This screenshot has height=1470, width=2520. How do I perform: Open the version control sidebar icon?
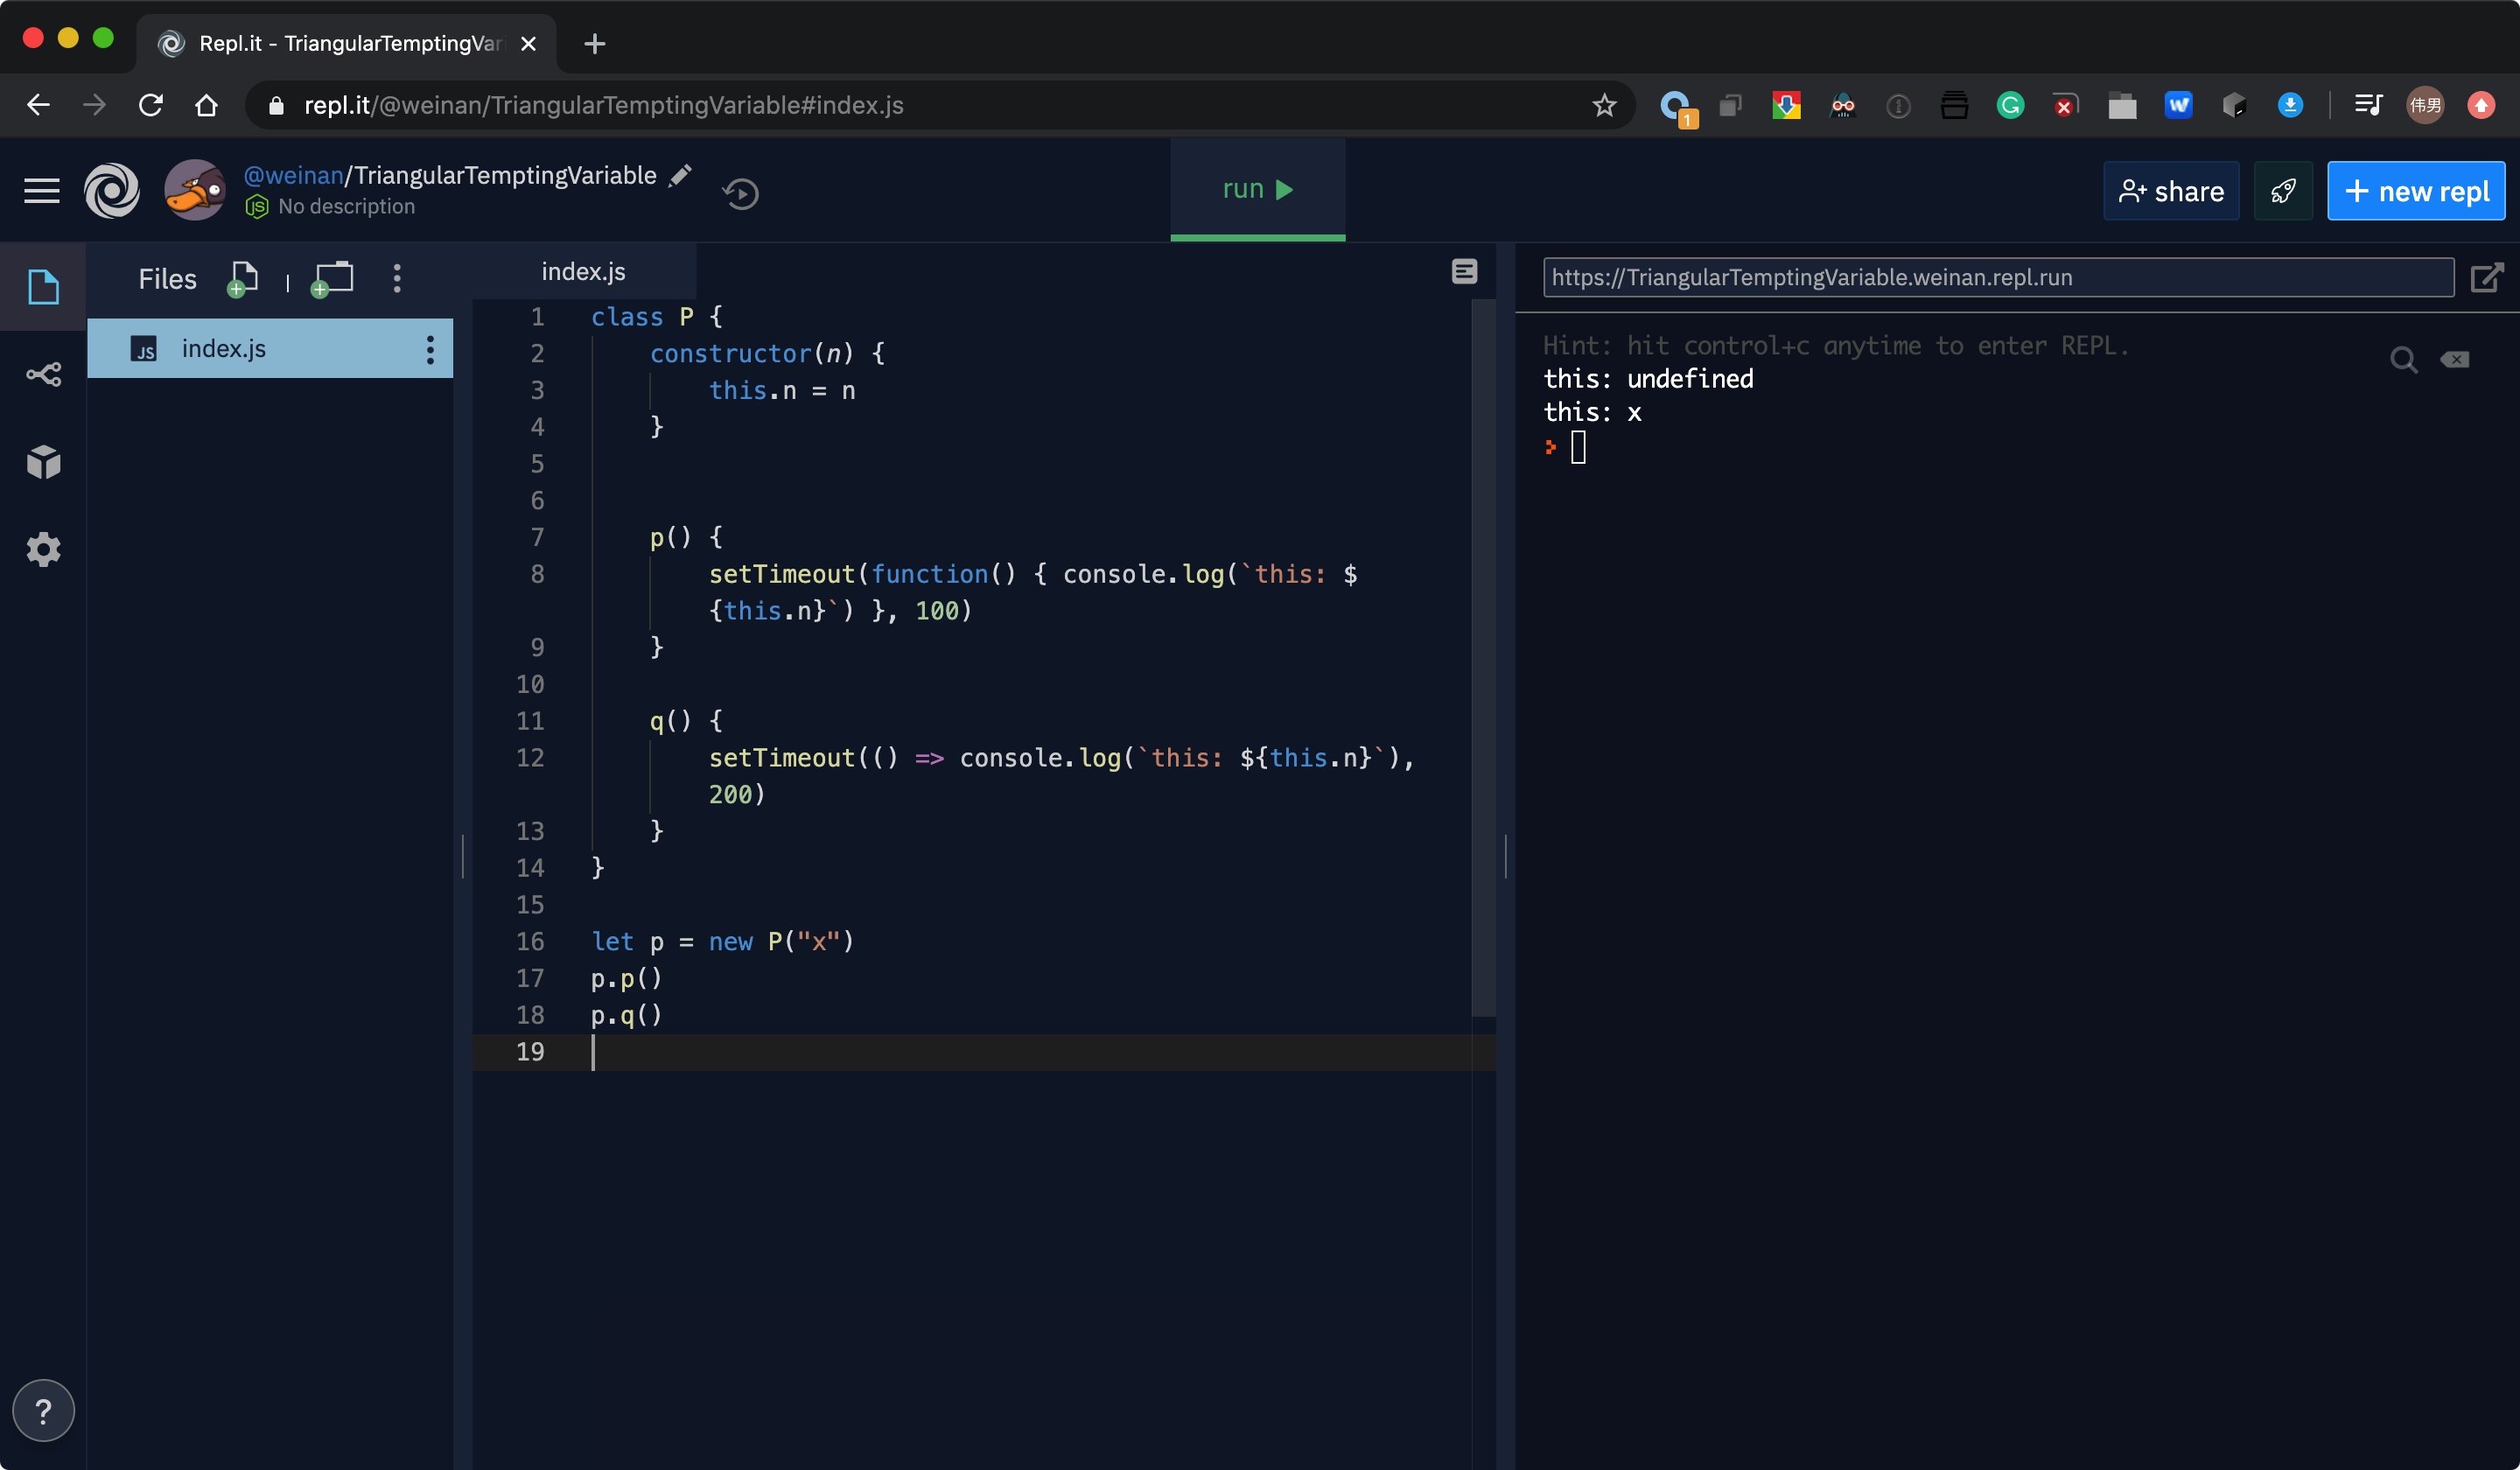[43, 374]
